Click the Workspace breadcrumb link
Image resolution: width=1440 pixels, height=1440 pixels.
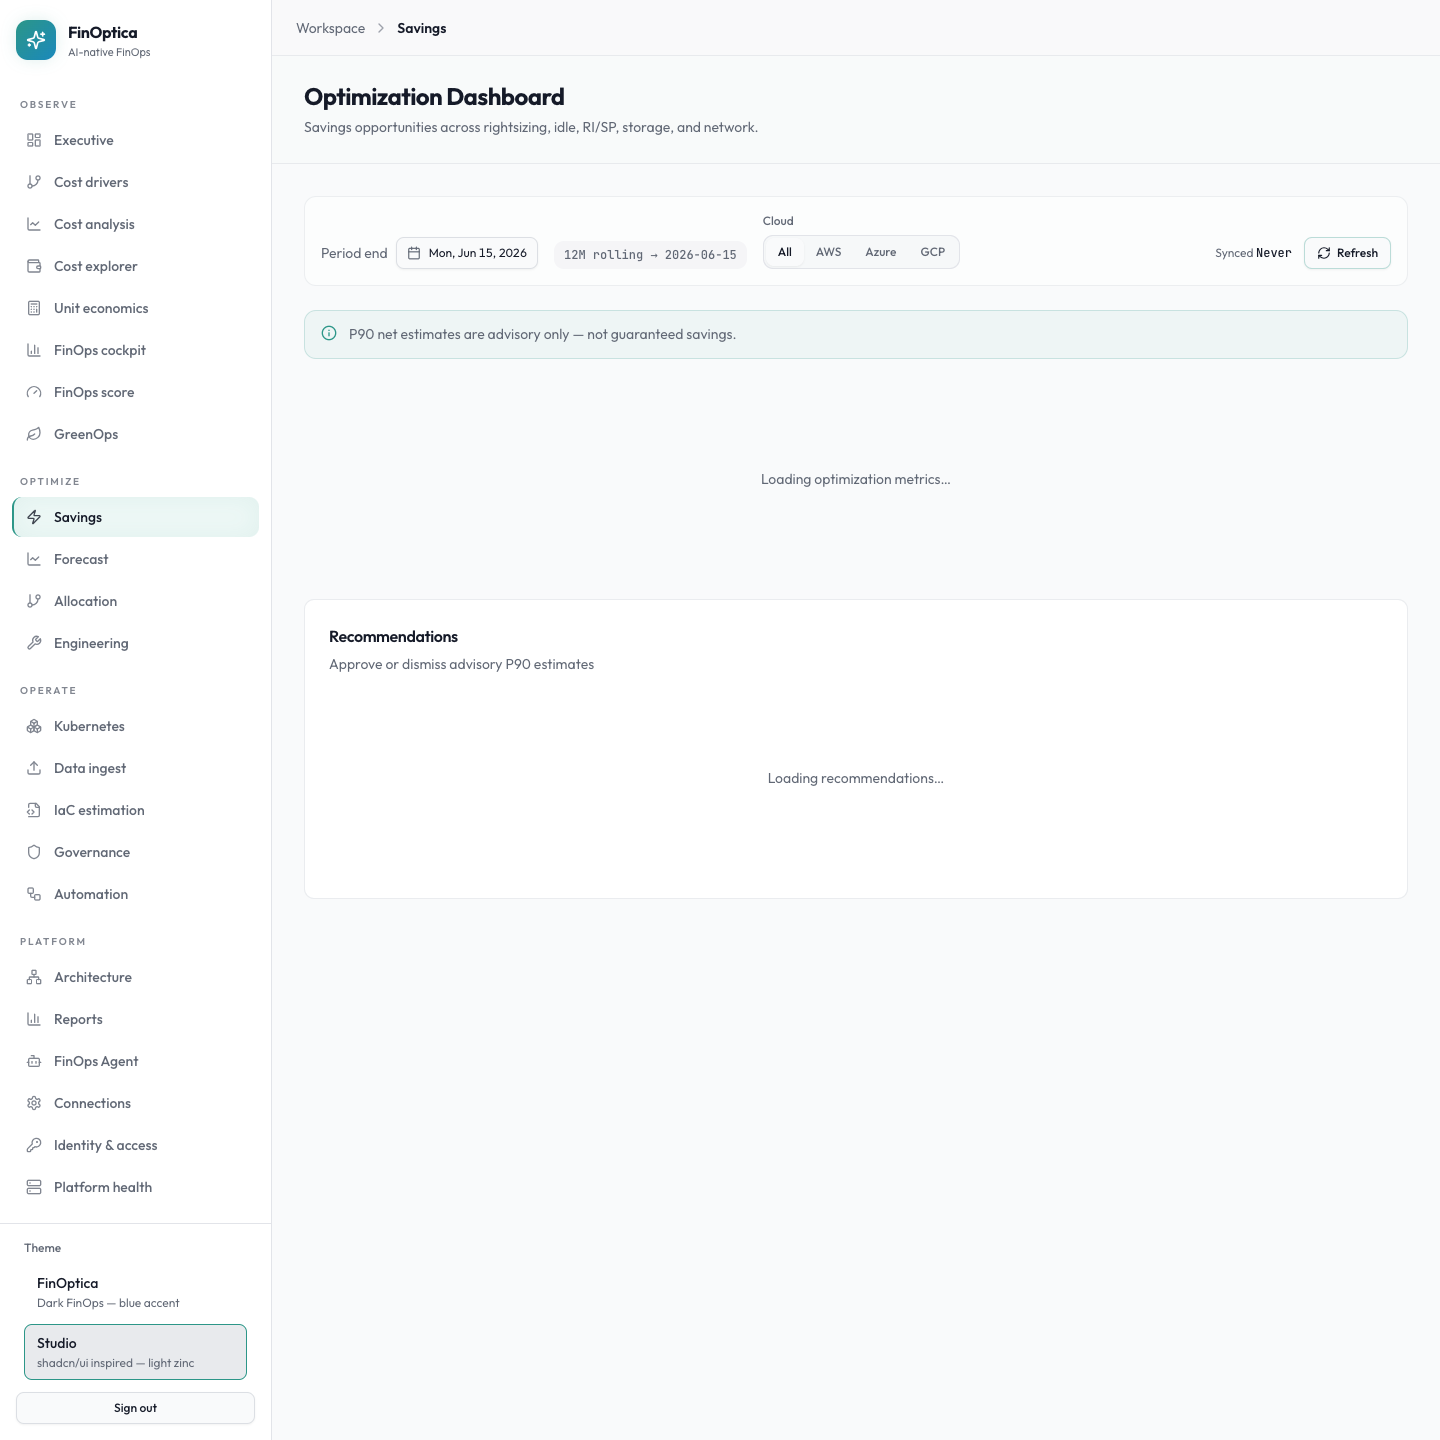[330, 28]
